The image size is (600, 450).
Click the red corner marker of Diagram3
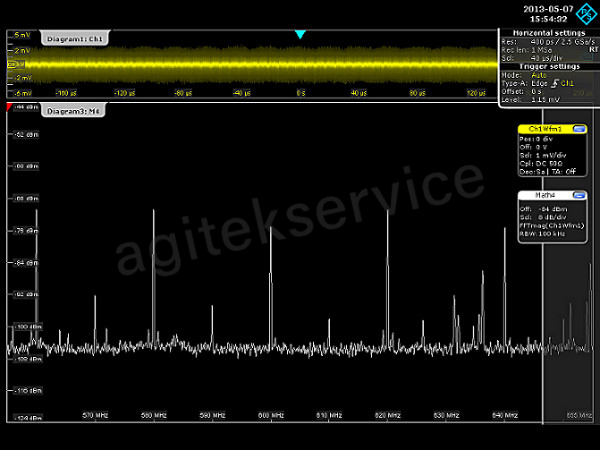10,107
